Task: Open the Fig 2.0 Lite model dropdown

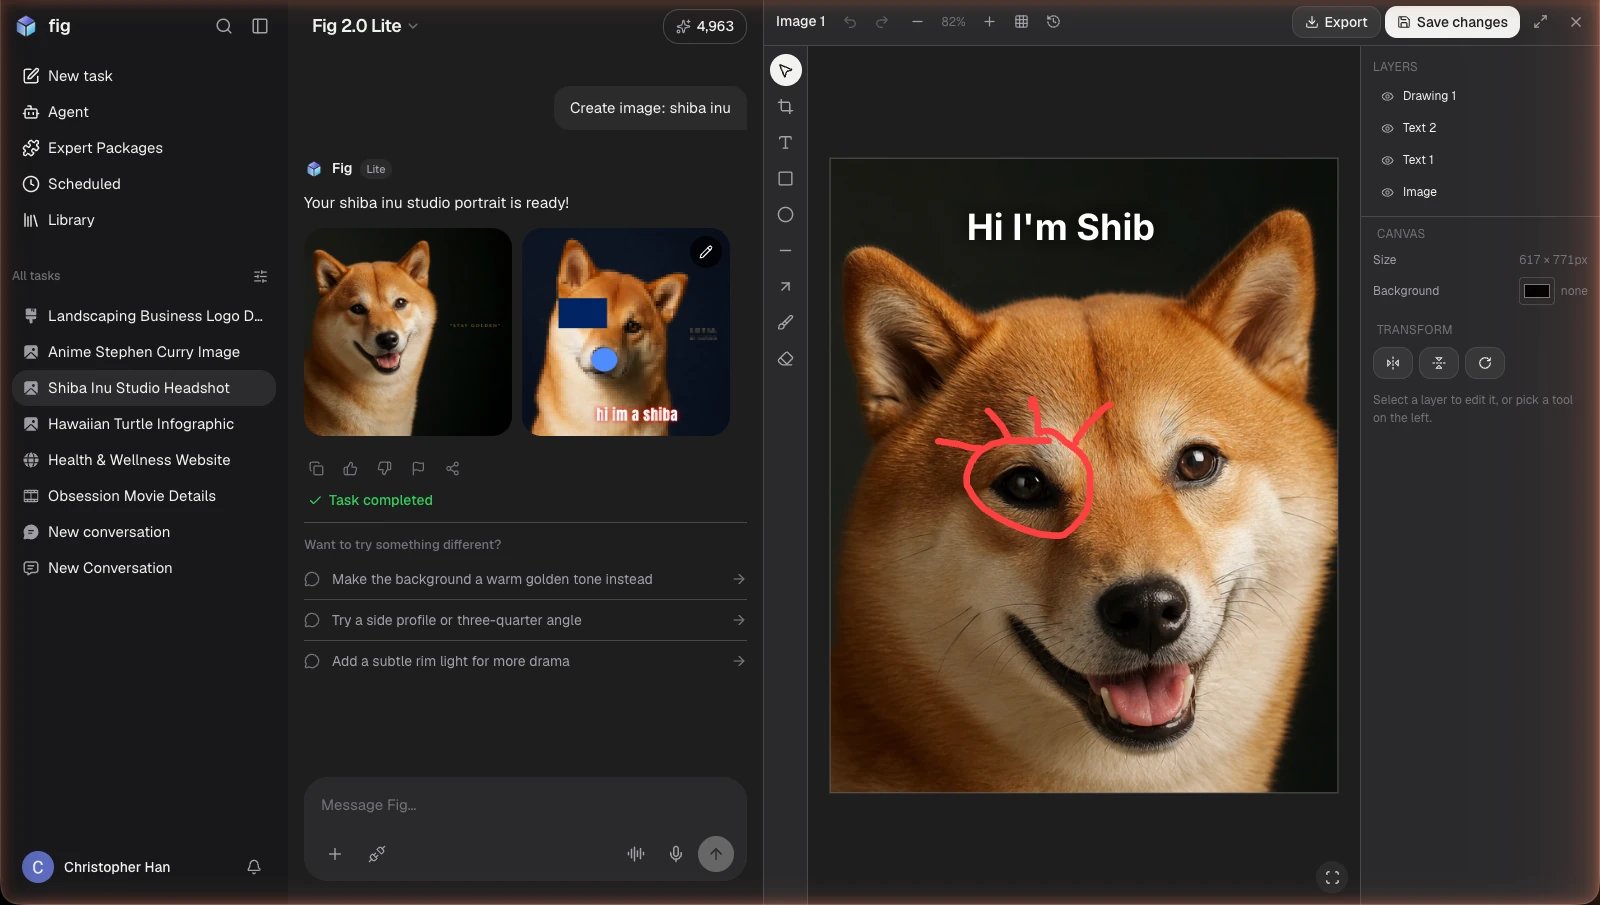Action: 365,26
